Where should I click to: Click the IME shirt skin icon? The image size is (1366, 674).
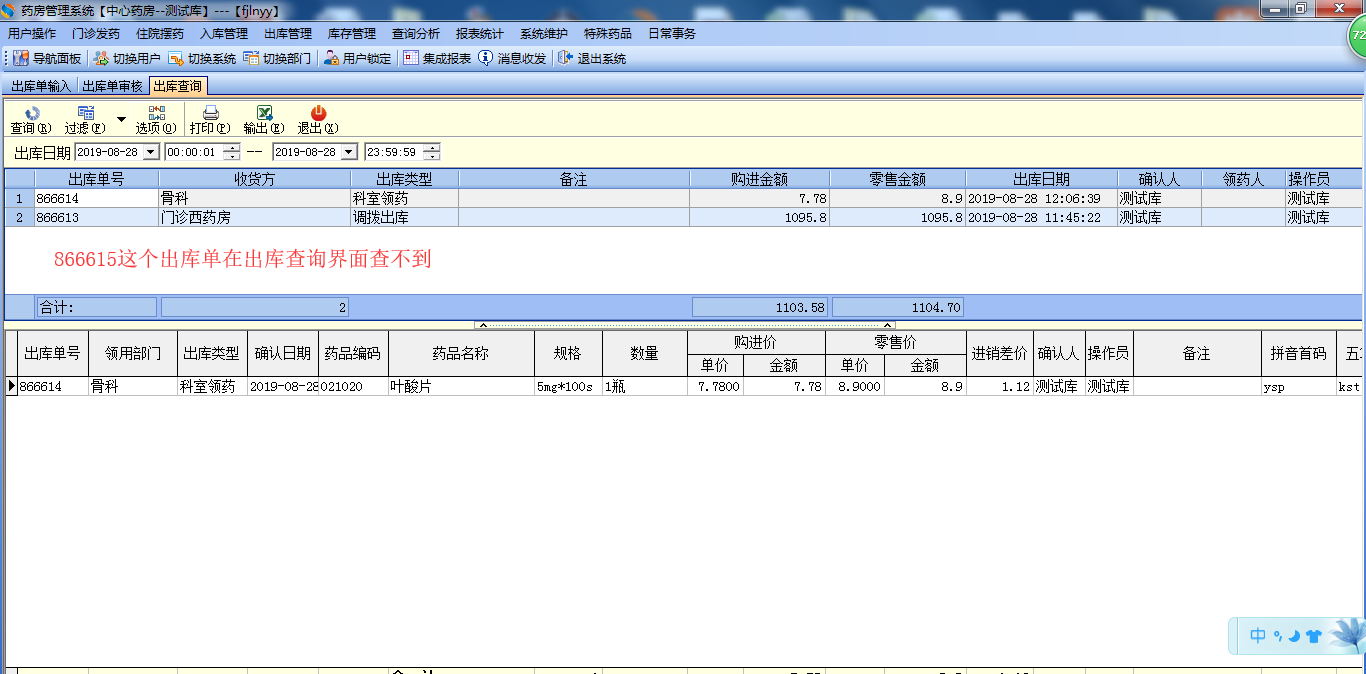[x=1313, y=635]
